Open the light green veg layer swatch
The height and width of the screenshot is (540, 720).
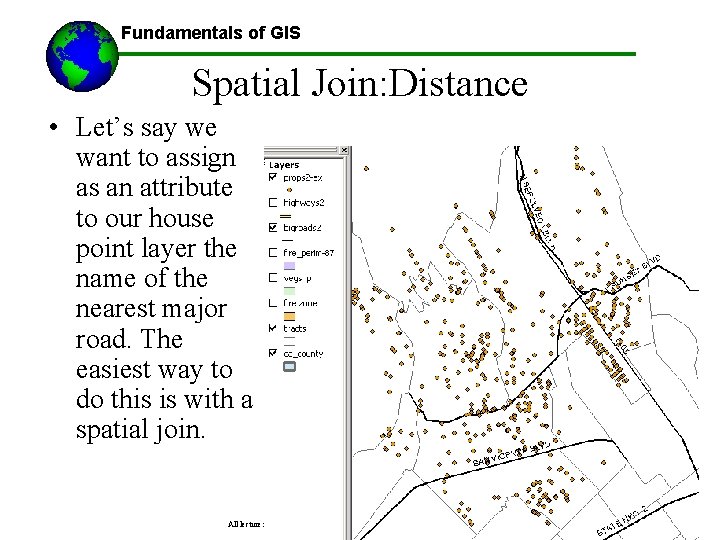click(x=289, y=291)
